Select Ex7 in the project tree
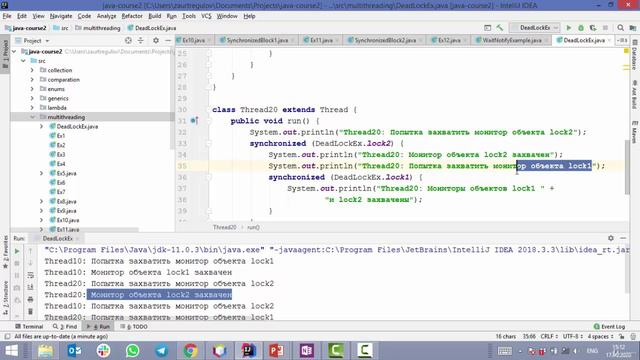The width and height of the screenshot is (640, 360). pos(60,192)
